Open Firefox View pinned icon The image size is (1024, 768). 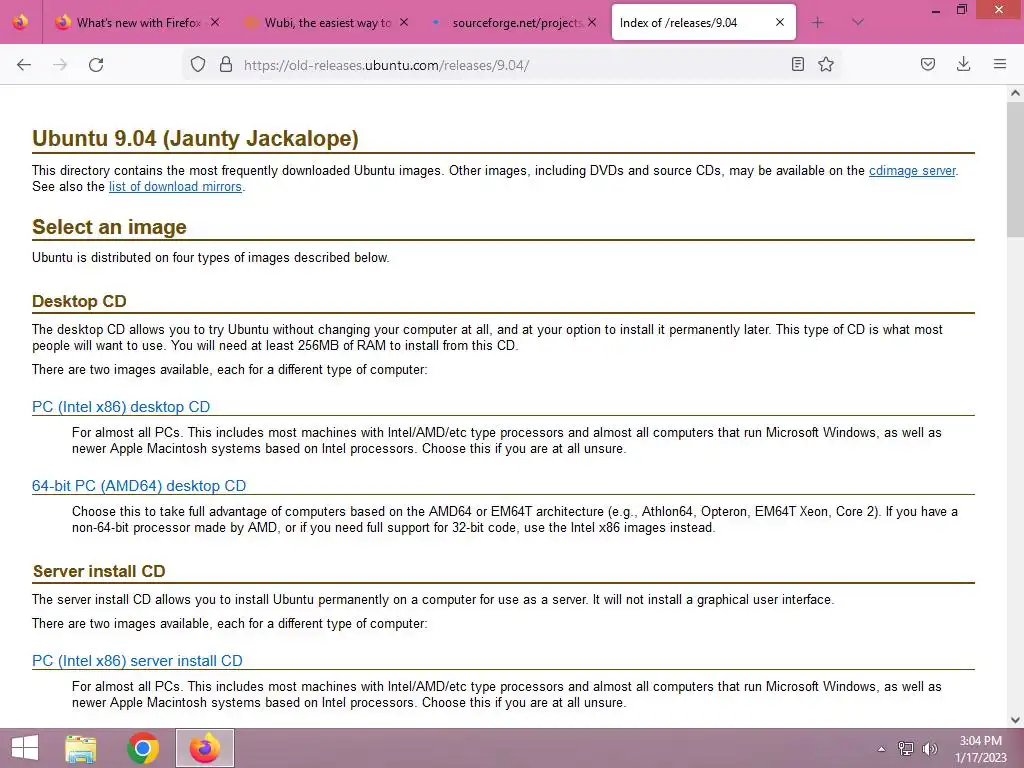click(x=20, y=22)
